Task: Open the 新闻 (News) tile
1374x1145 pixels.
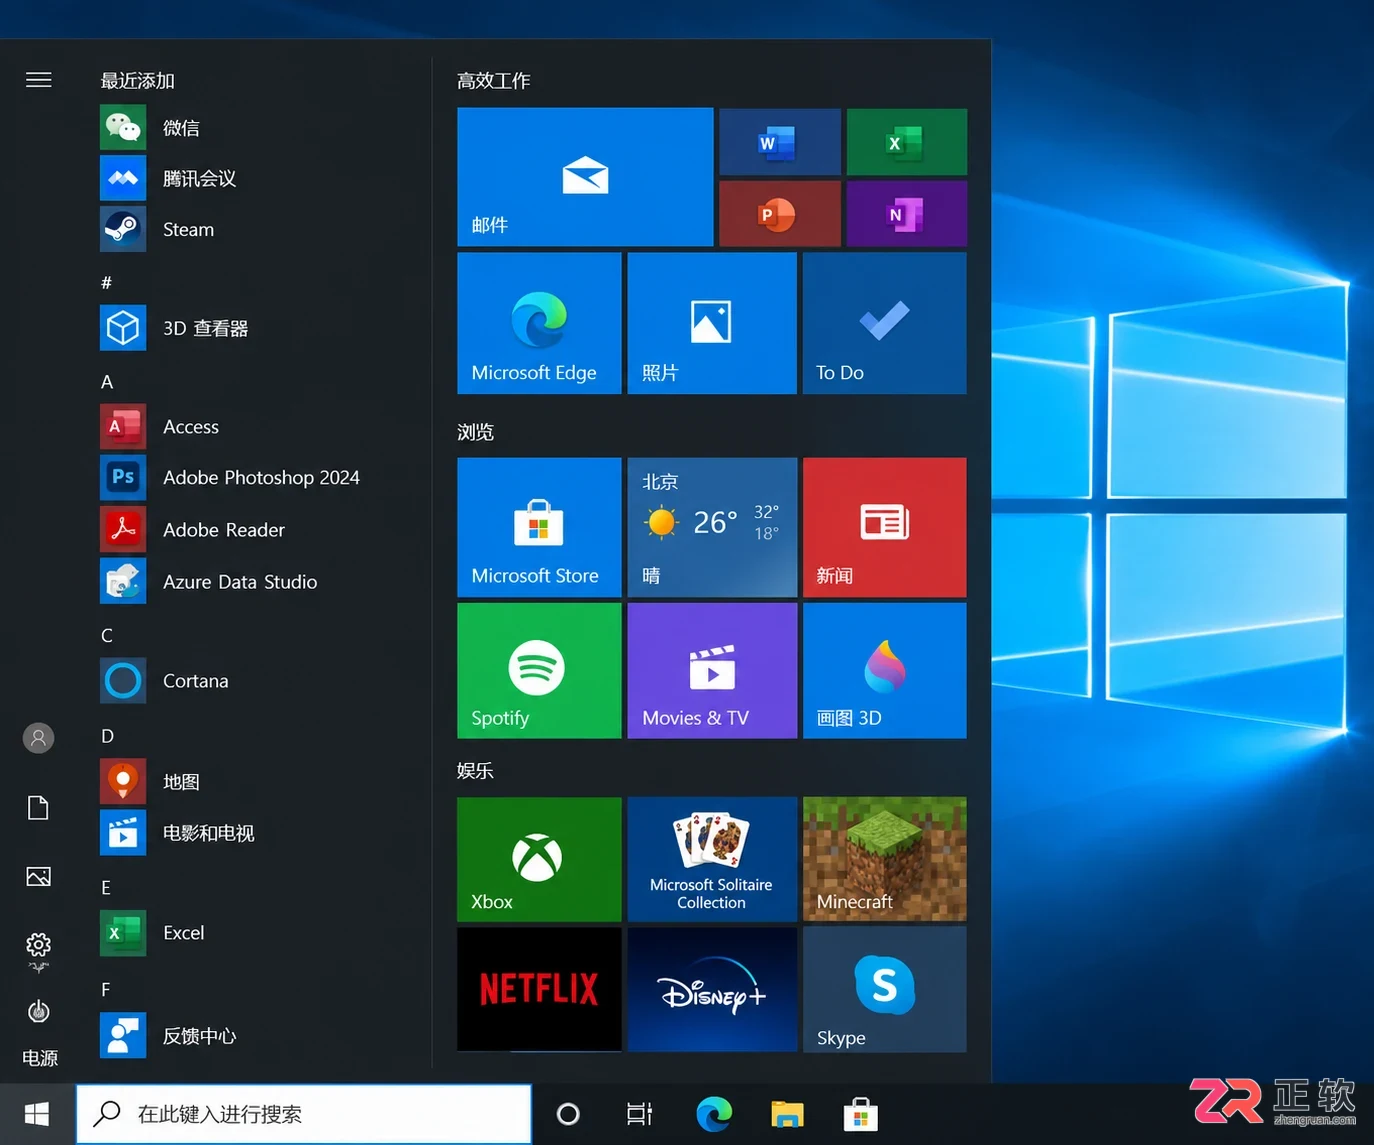Action: [x=885, y=528]
